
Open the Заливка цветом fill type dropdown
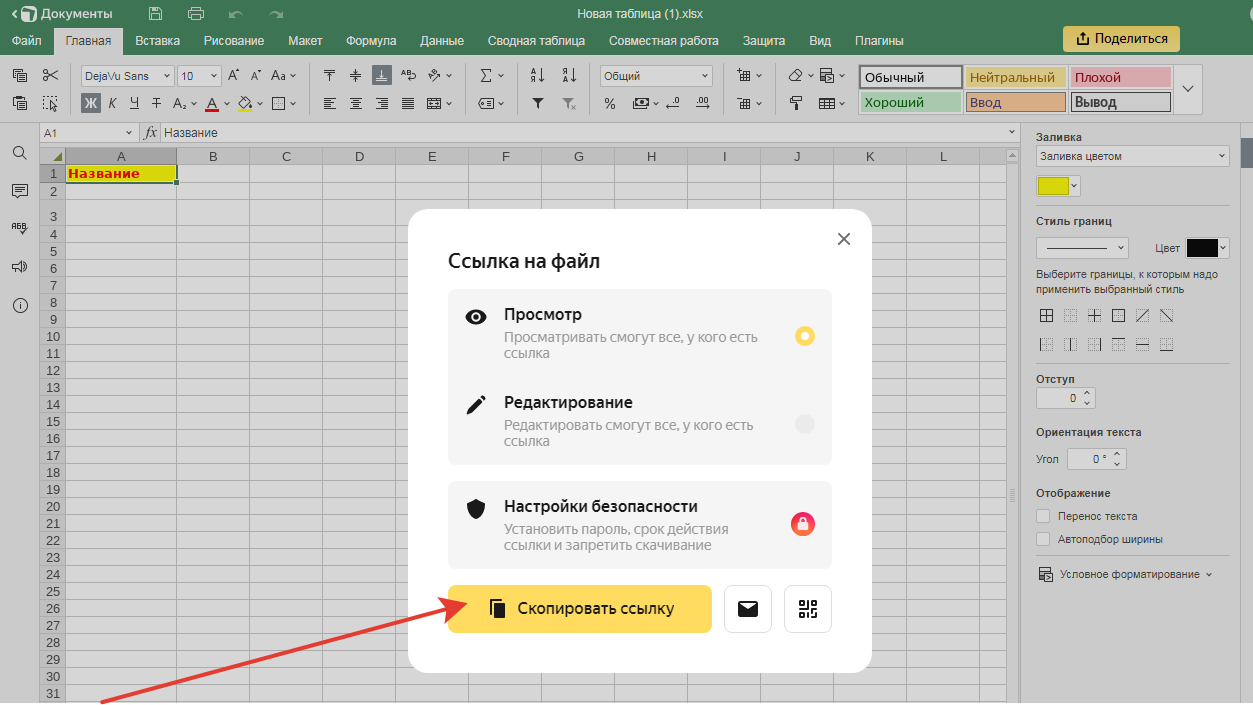coord(1133,156)
